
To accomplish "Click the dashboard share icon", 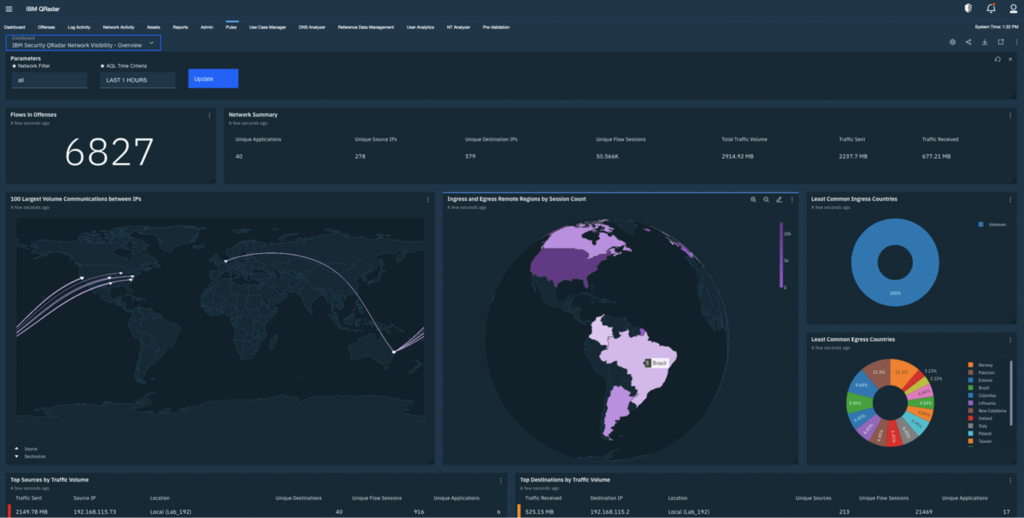I will click(x=969, y=42).
